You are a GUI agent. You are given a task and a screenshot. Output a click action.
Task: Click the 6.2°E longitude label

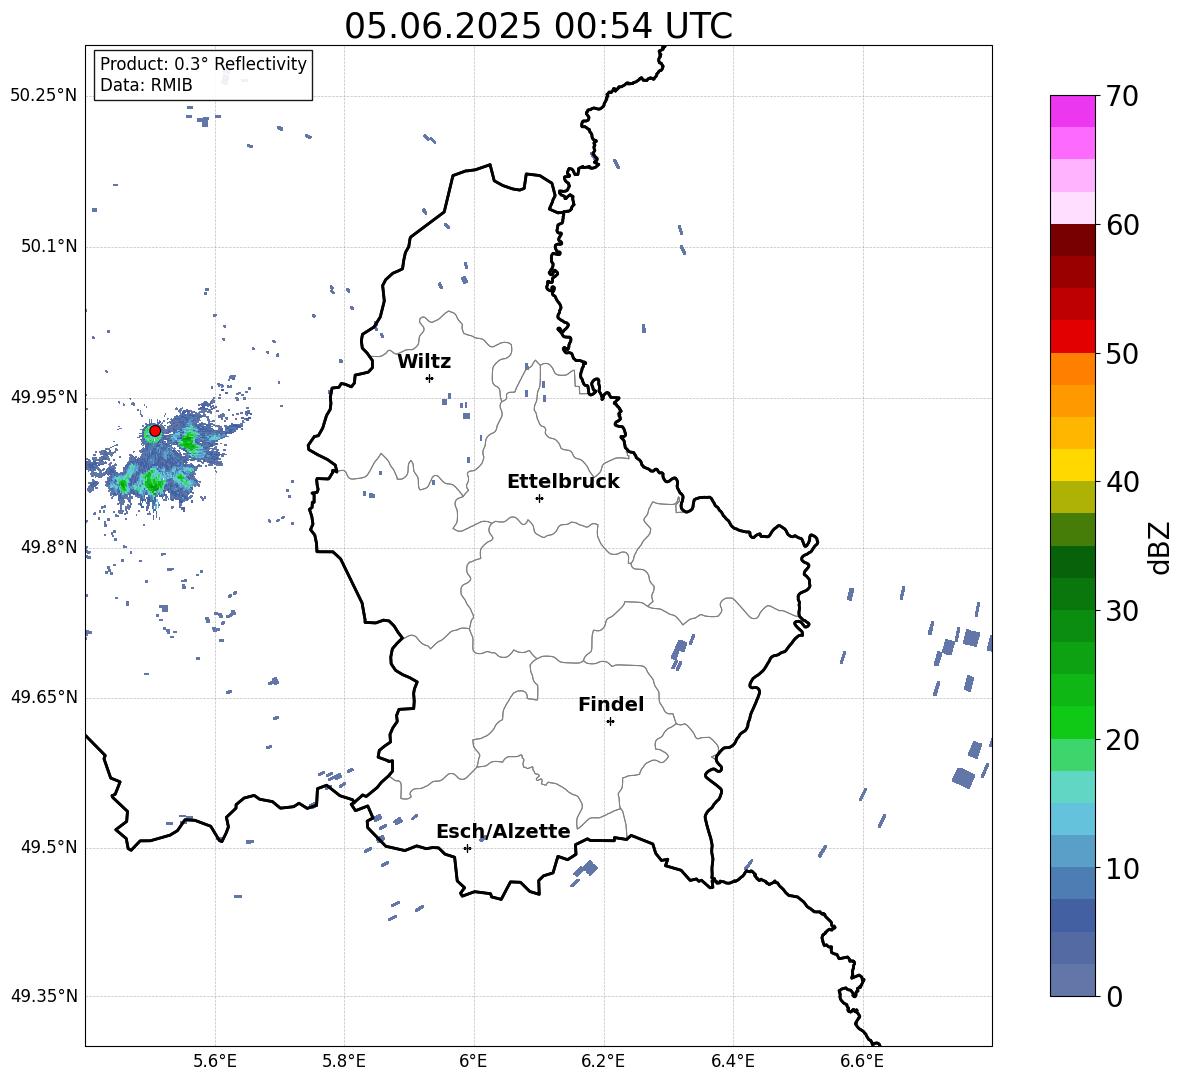point(603,1061)
